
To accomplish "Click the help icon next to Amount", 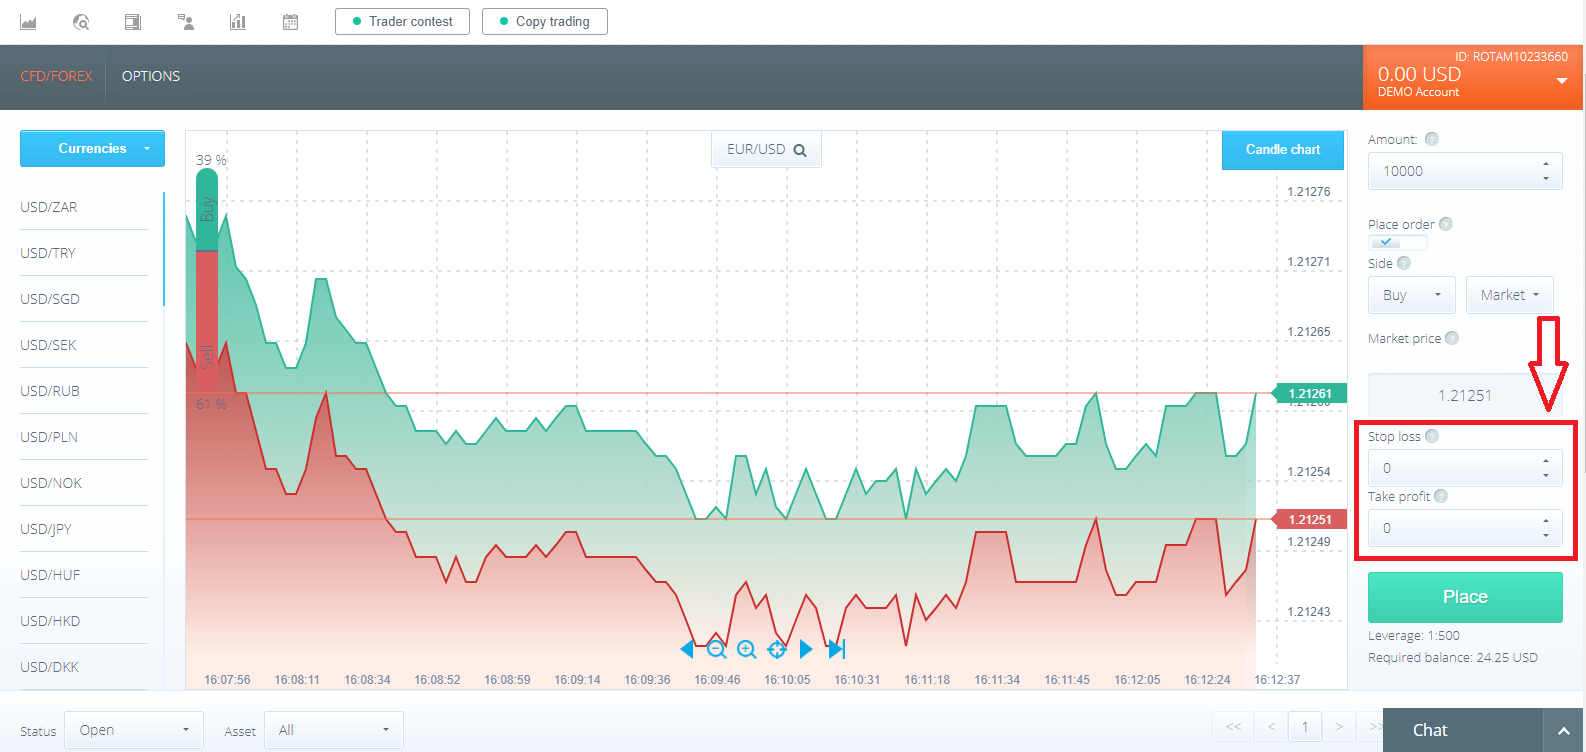I will coord(1432,139).
